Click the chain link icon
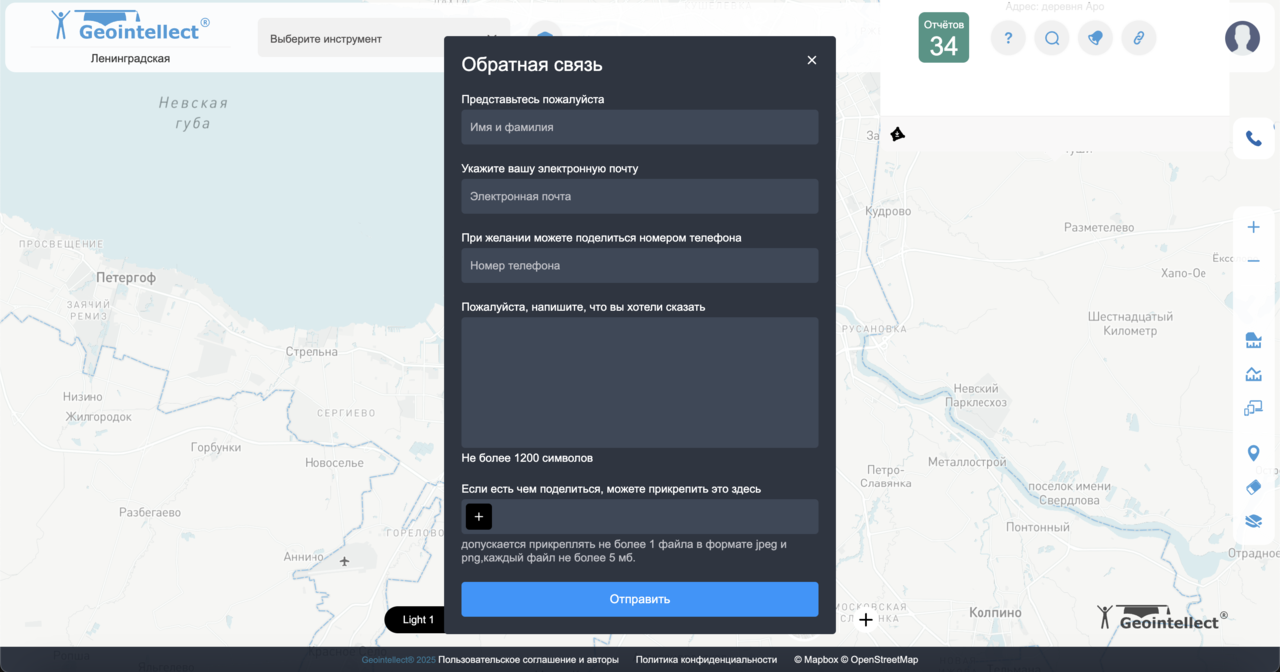 (x=1138, y=39)
